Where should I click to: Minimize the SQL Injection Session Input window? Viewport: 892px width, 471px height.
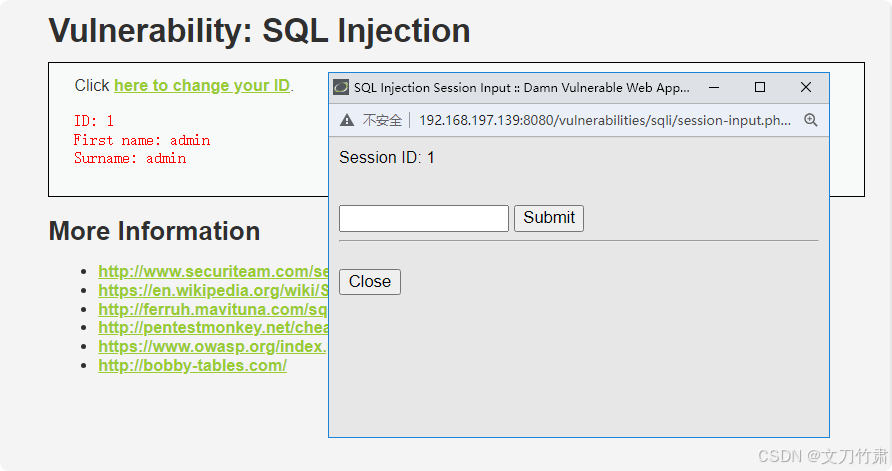714,88
